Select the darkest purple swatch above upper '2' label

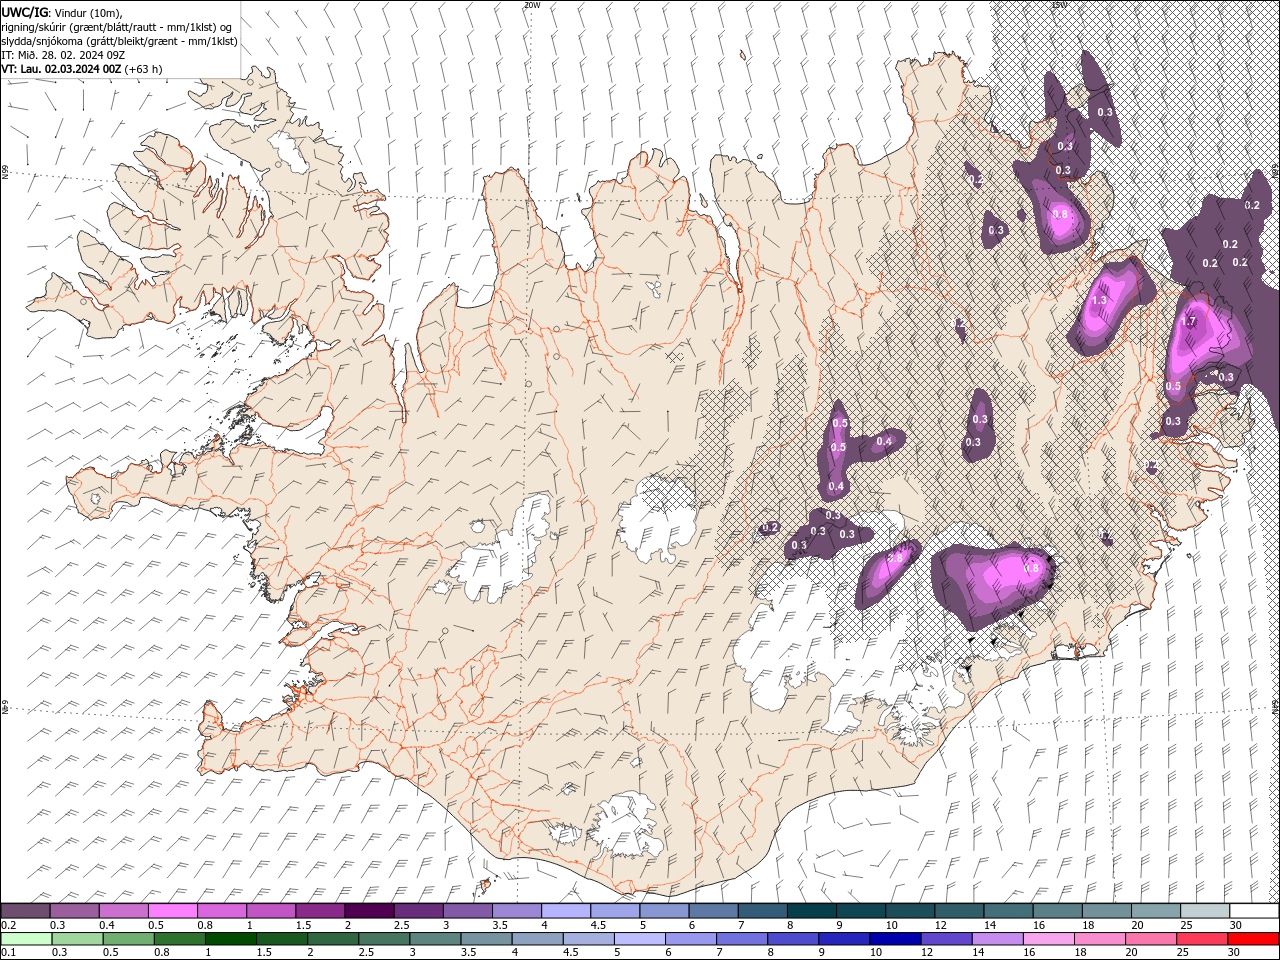[x=369, y=911]
